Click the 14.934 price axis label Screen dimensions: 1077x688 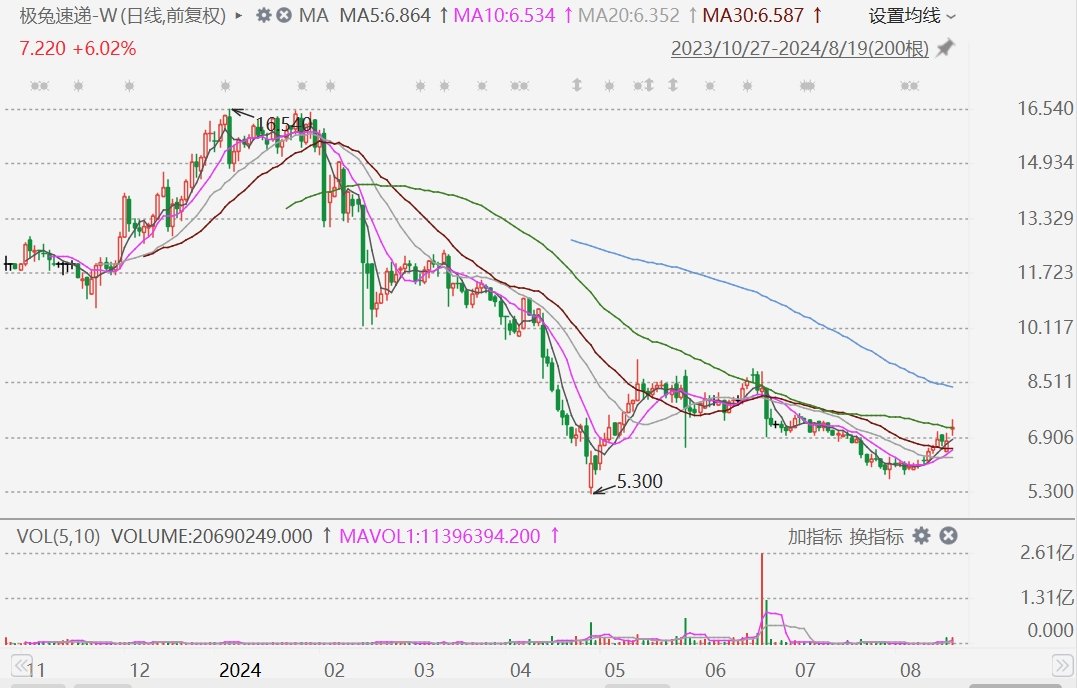[x=1045, y=163]
